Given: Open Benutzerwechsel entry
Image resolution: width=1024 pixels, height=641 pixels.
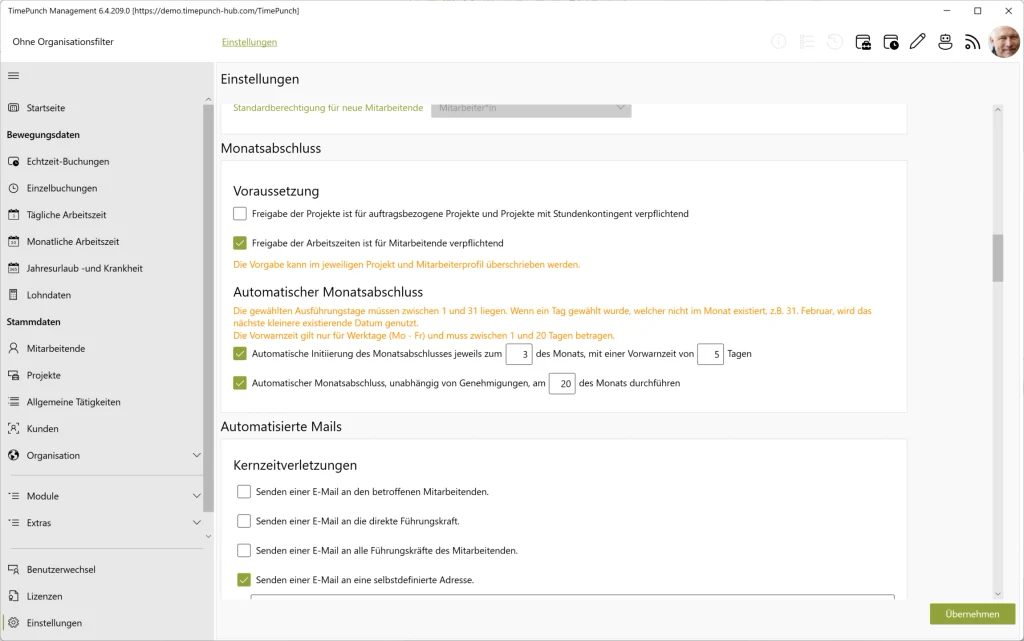Looking at the screenshot, I should coord(61,570).
